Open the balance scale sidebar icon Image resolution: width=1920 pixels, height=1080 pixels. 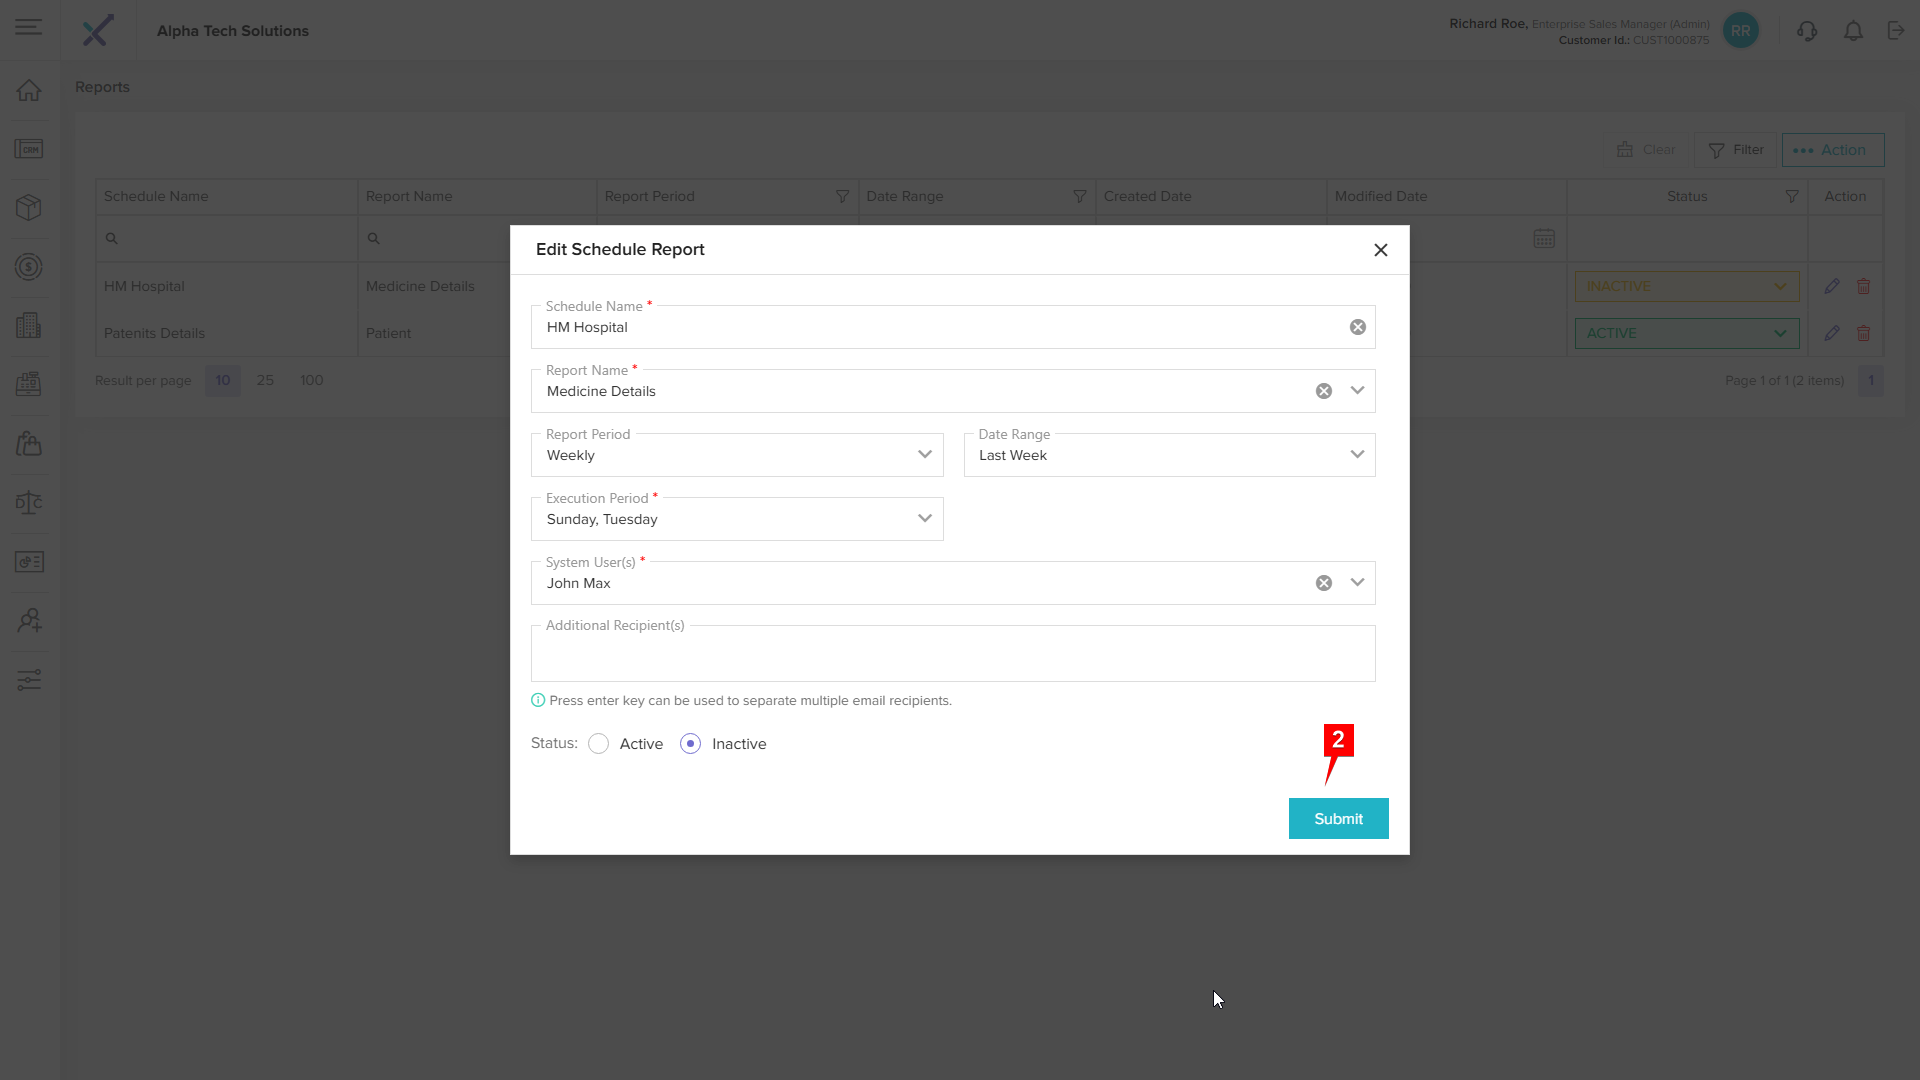(29, 502)
